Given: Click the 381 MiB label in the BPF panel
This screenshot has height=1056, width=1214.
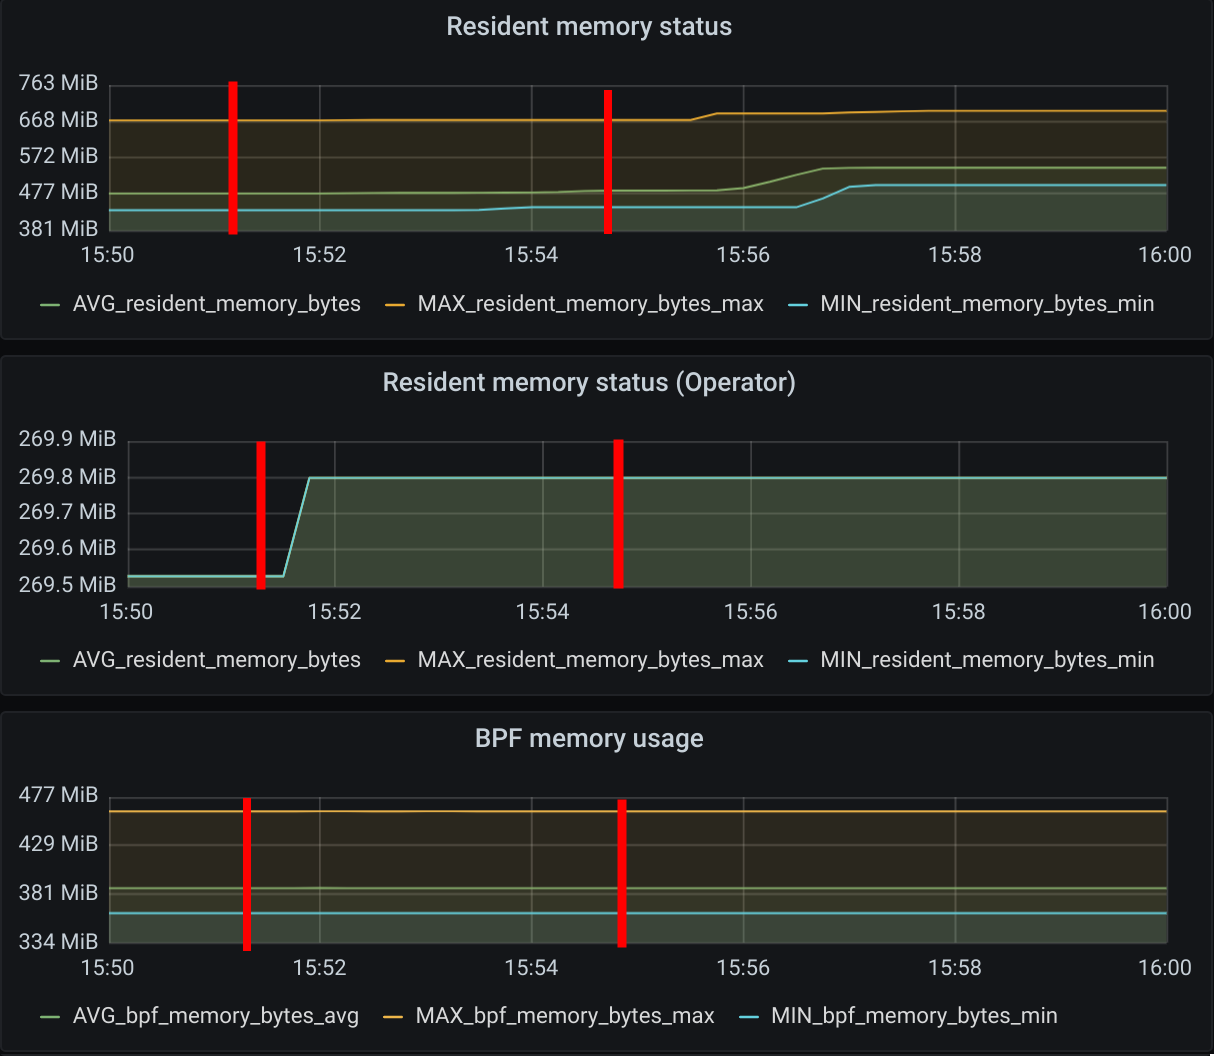Looking at the screenshot, I should [x=59, y=893].
